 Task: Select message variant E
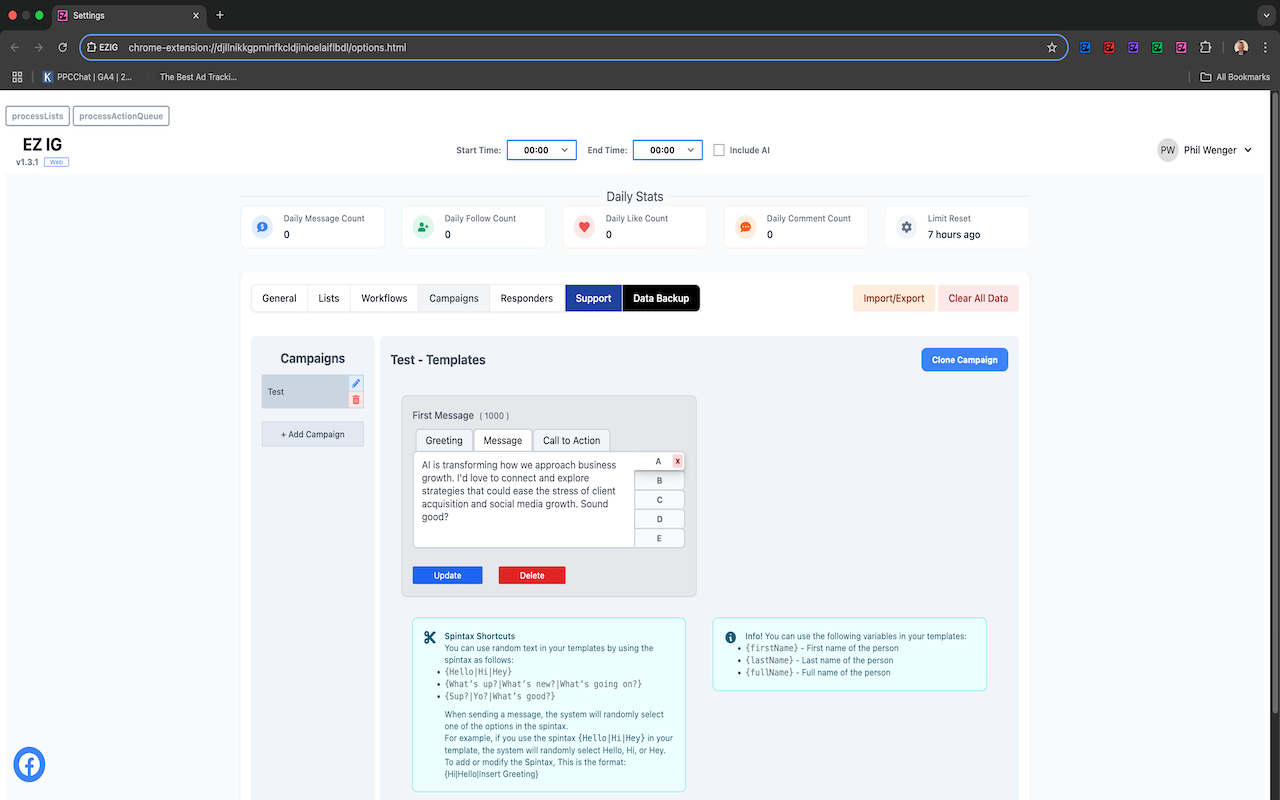pyautogui.click(x=659, y=538)
